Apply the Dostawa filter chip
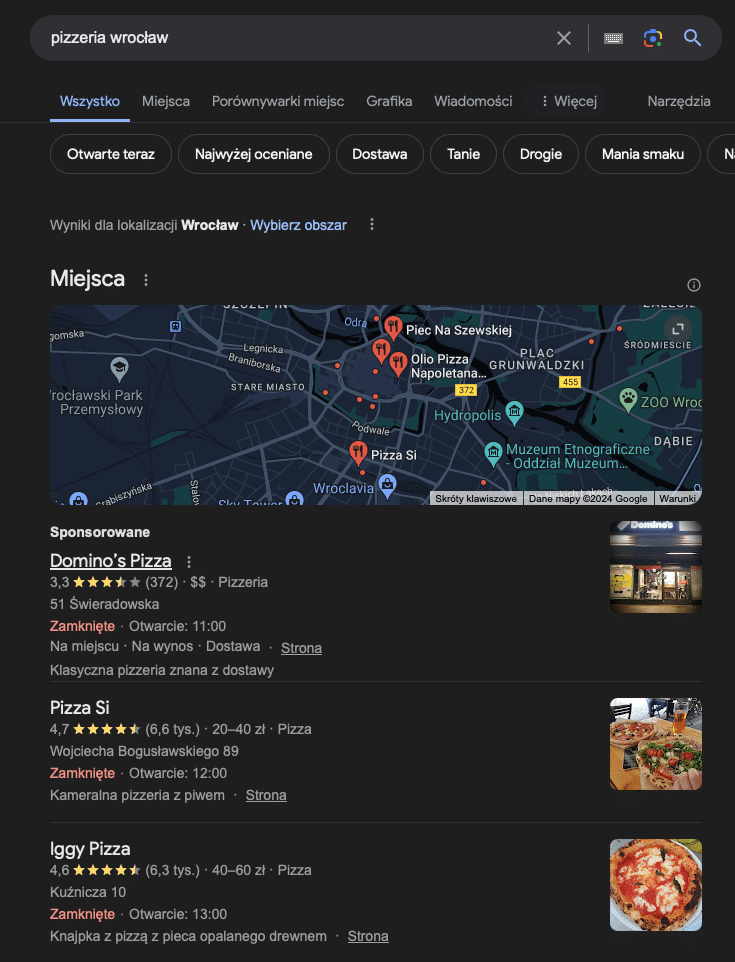This screenshot has height=962, width=735. [x=379, y=154]
